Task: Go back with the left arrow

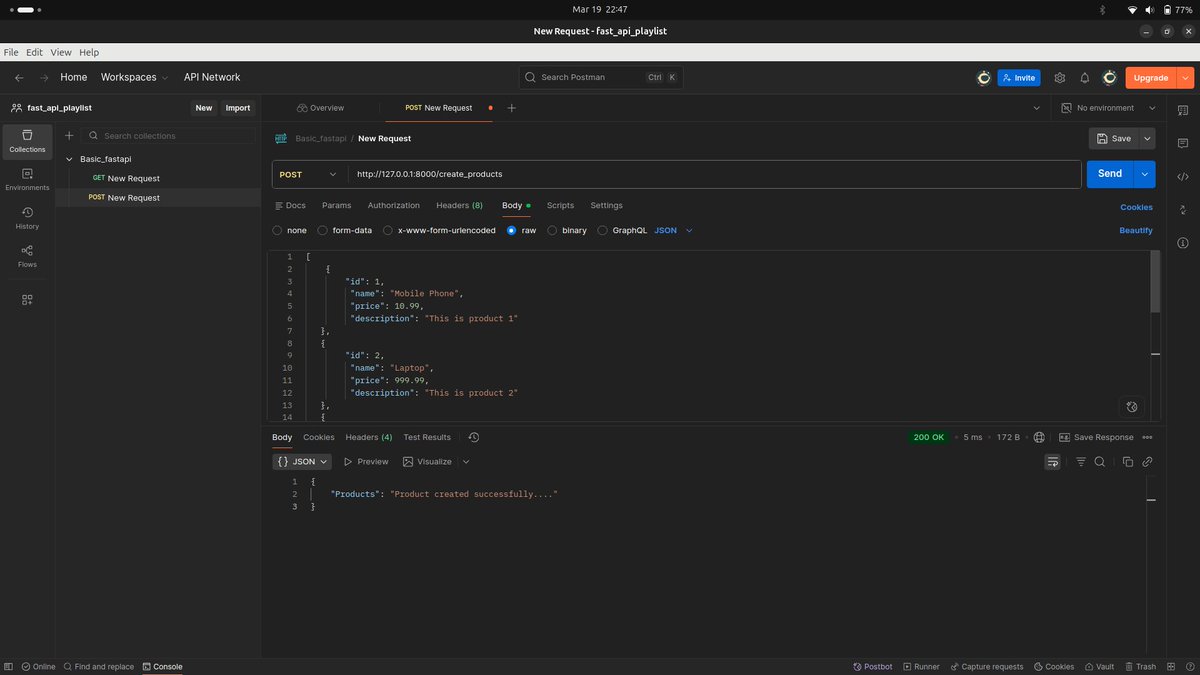Action: (x=19, y=77)
